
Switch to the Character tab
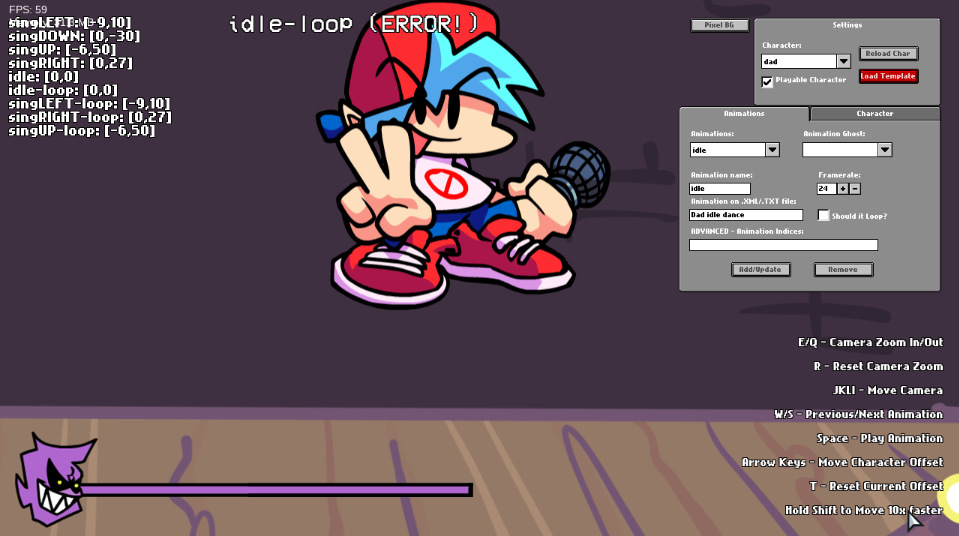(x=875, y=113)
